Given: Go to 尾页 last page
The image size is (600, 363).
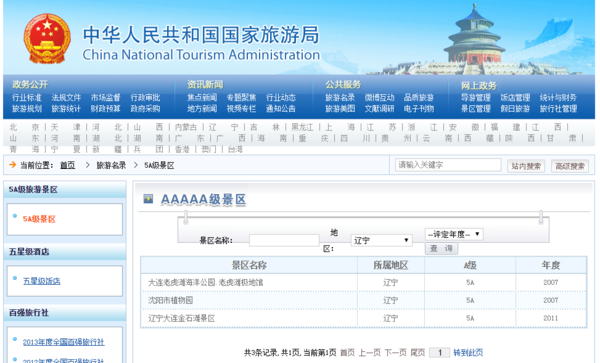Looking at the screenshot, I should pyautogui.click(x=417, y=352).
